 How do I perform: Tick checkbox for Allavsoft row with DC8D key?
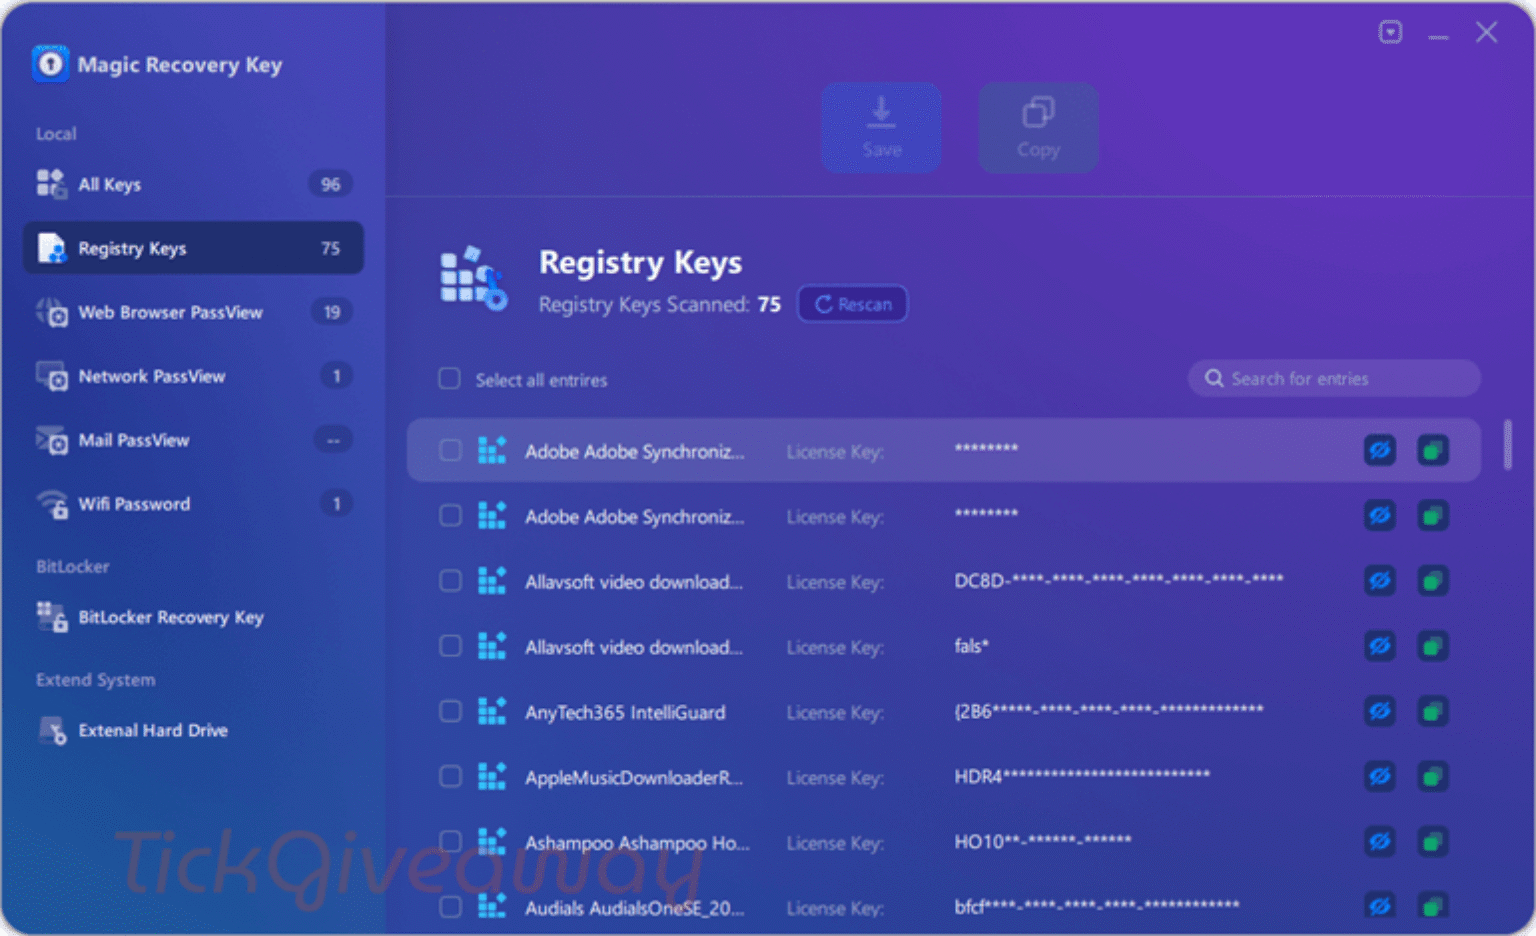point(451,581)
